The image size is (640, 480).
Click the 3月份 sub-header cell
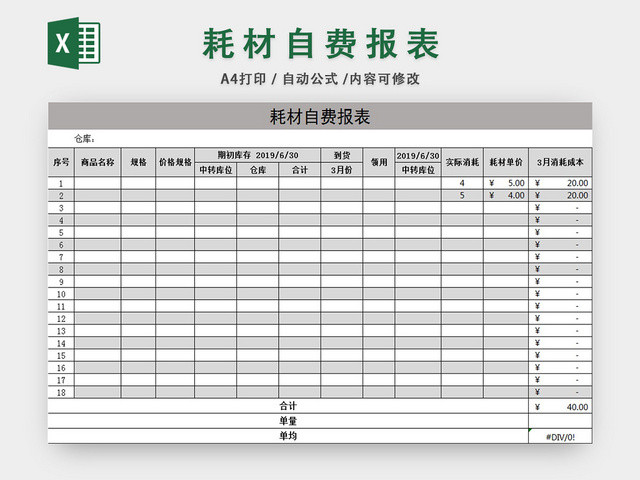342,170
